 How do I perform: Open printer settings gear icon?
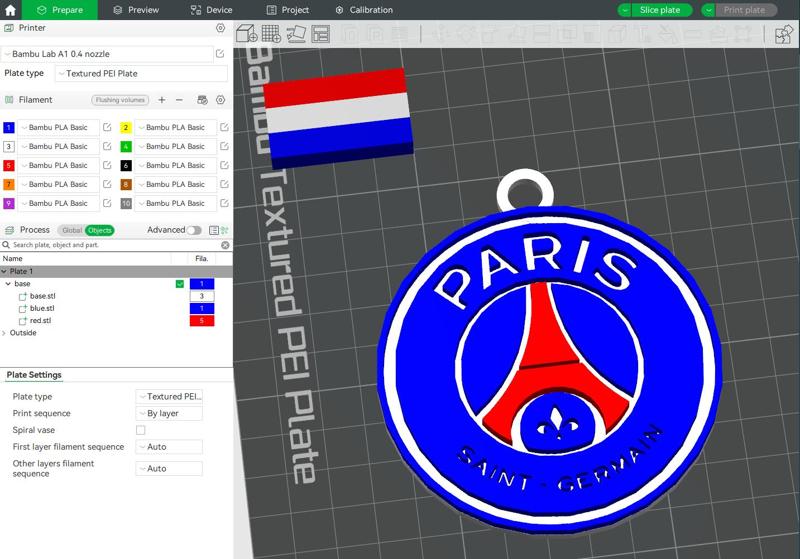[x=220, y=28]
